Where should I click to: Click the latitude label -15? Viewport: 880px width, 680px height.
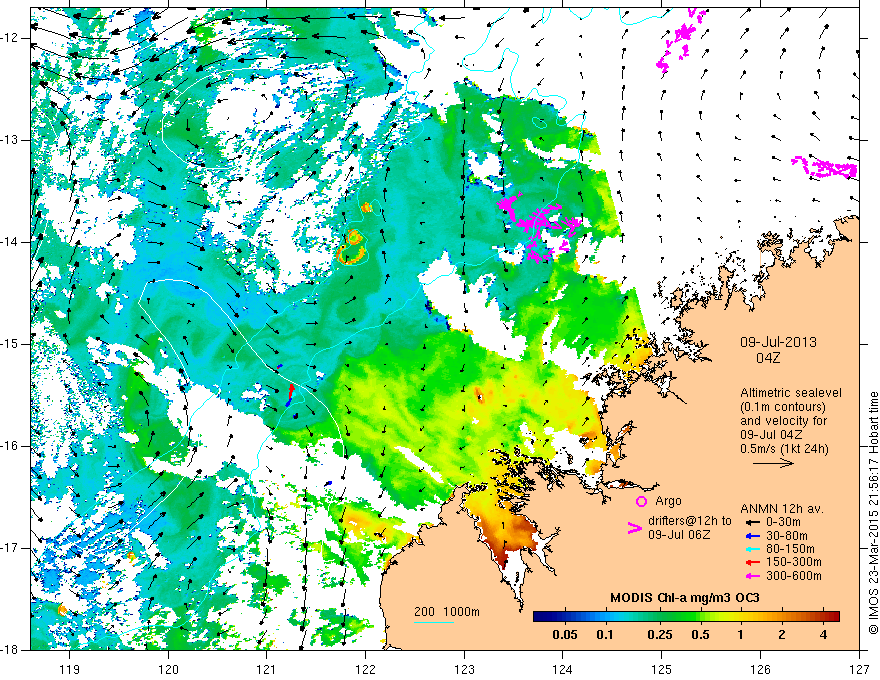[x=10, y=343]
